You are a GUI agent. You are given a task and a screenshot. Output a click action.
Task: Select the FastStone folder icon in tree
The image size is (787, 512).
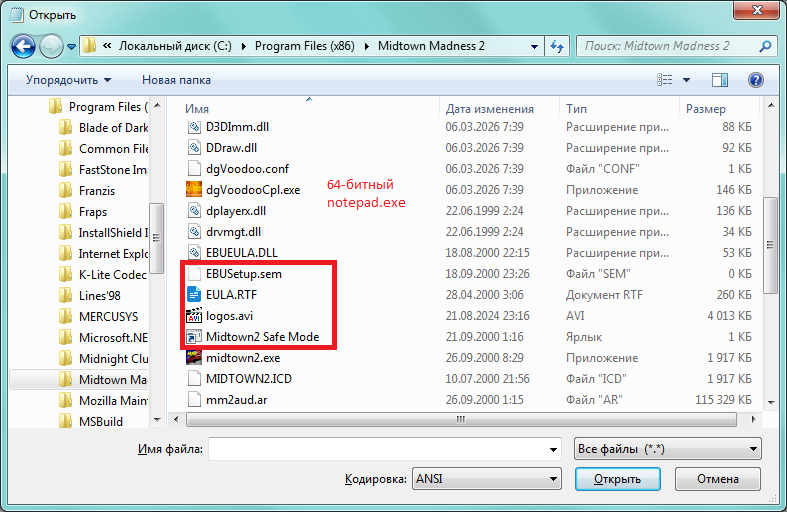65,170
